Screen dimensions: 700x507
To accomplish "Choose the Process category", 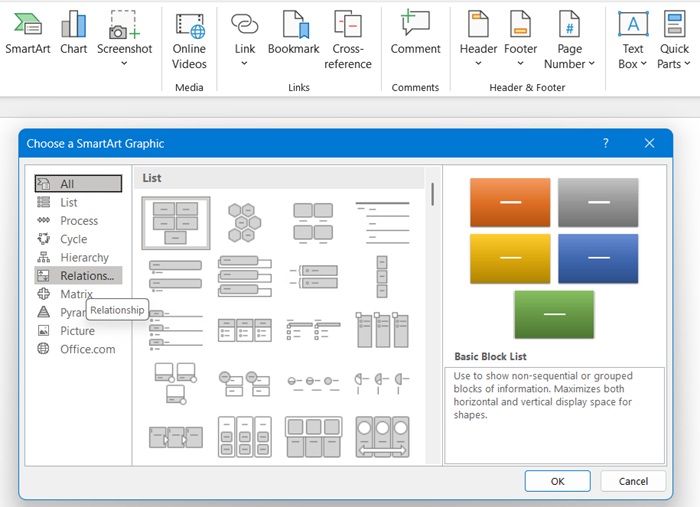I will point(78,220).
